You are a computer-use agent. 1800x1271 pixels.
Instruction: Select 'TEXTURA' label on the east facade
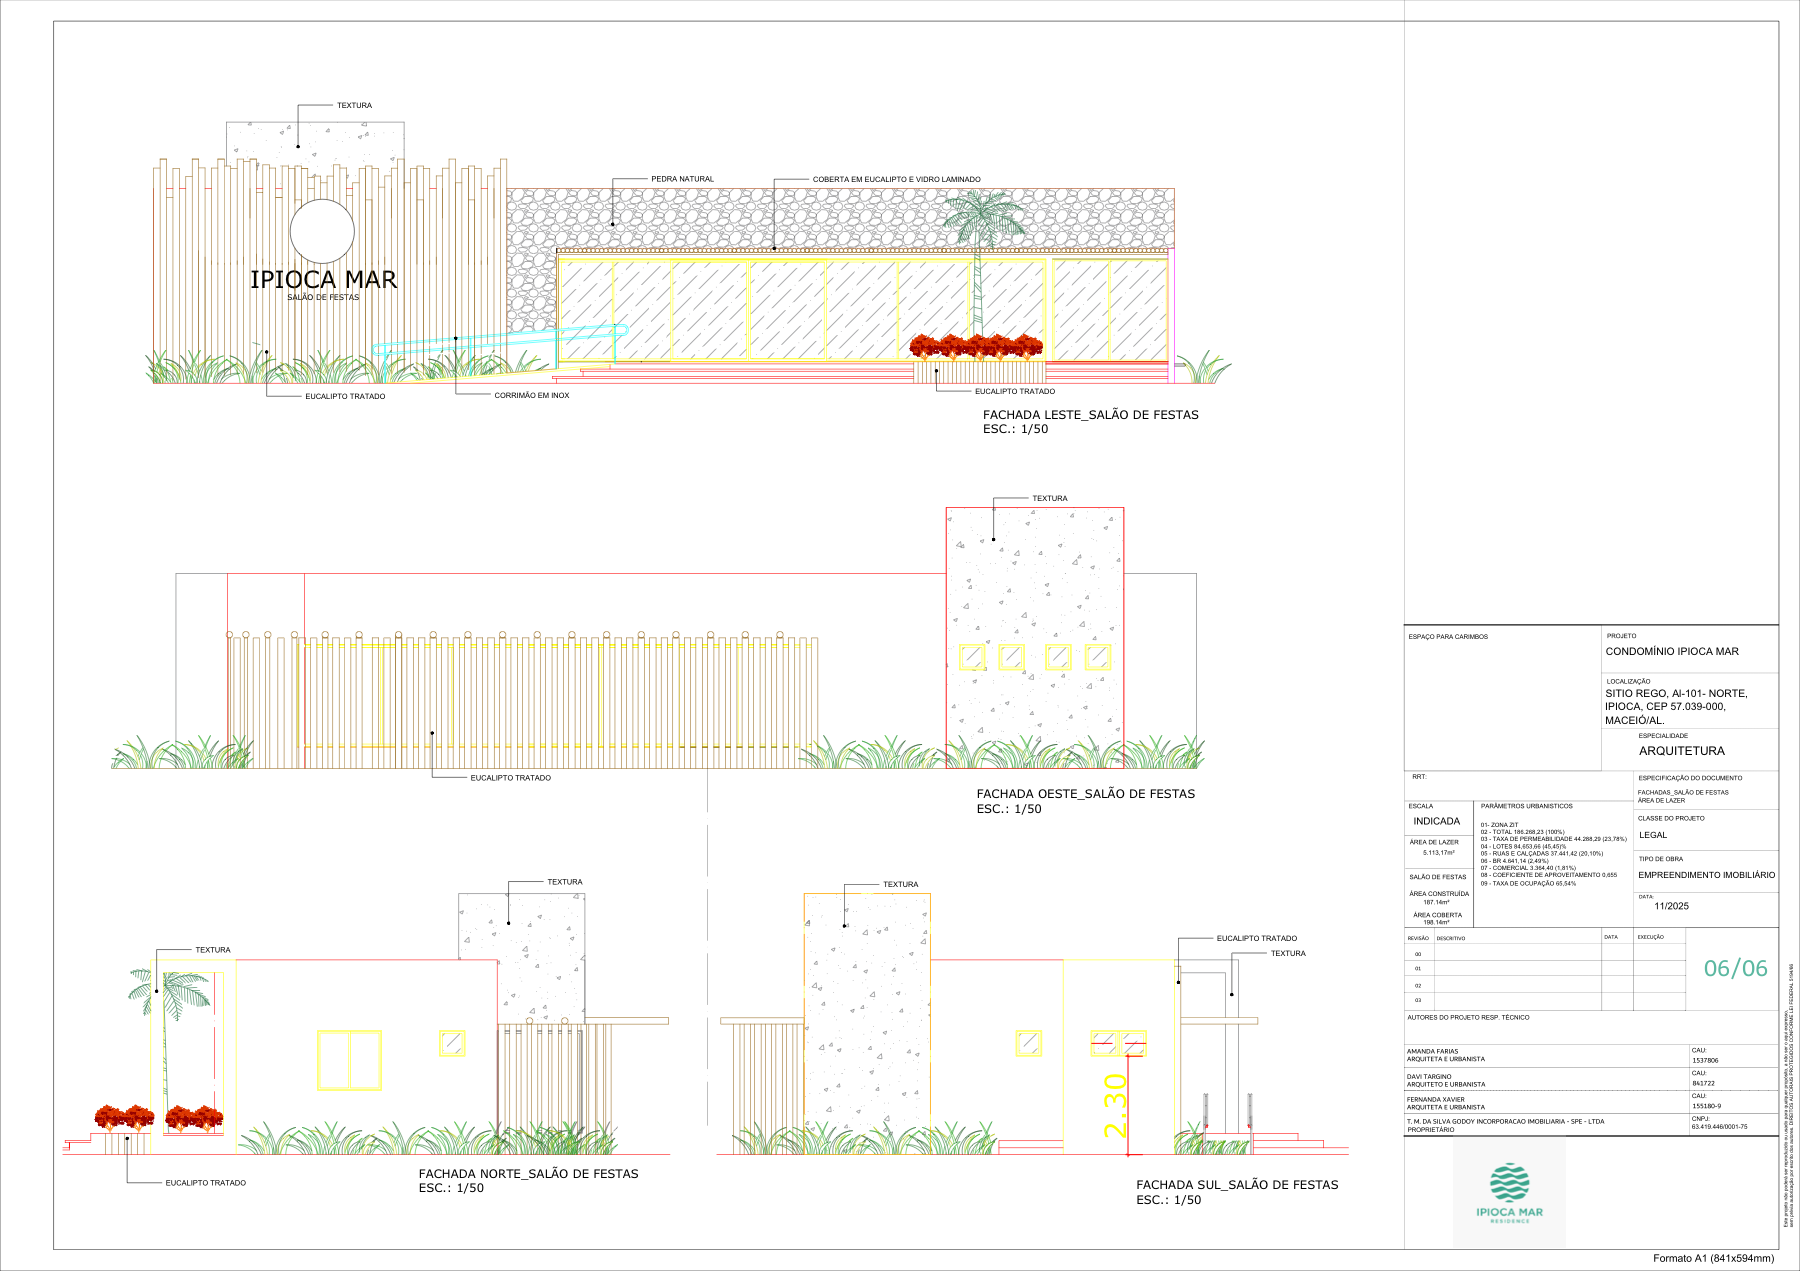coord(354,106)
